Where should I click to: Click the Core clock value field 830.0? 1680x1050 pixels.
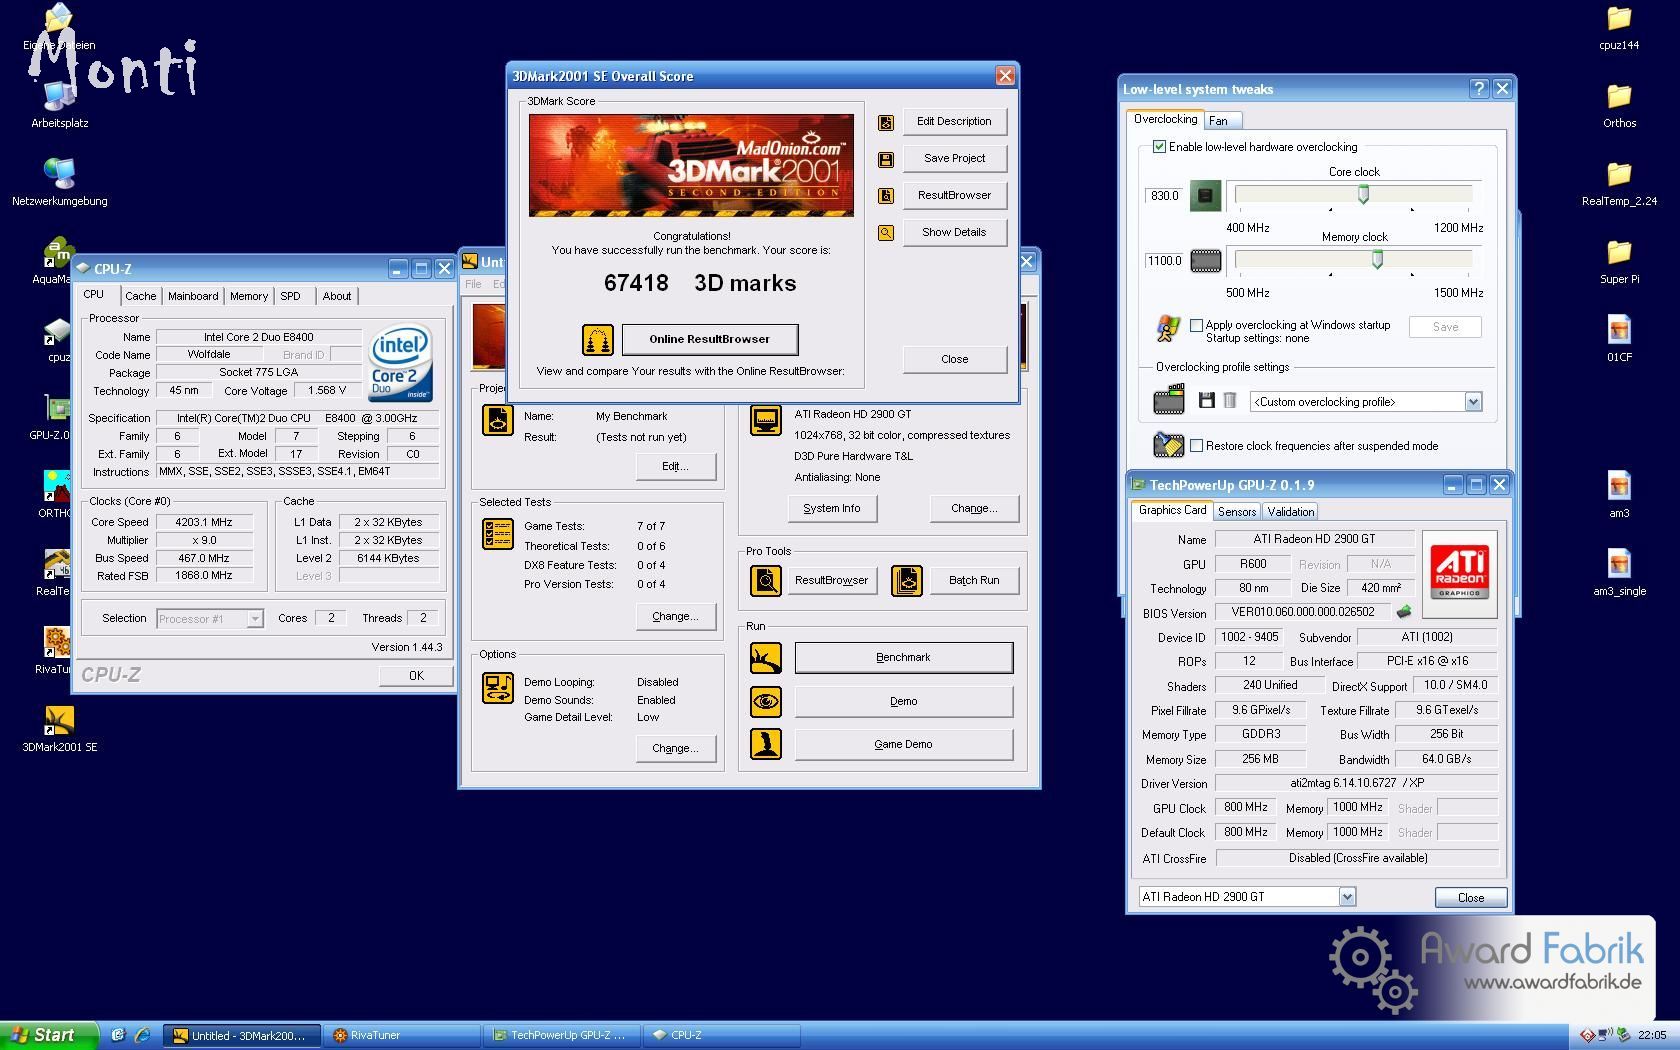[x=1164, y=196]
